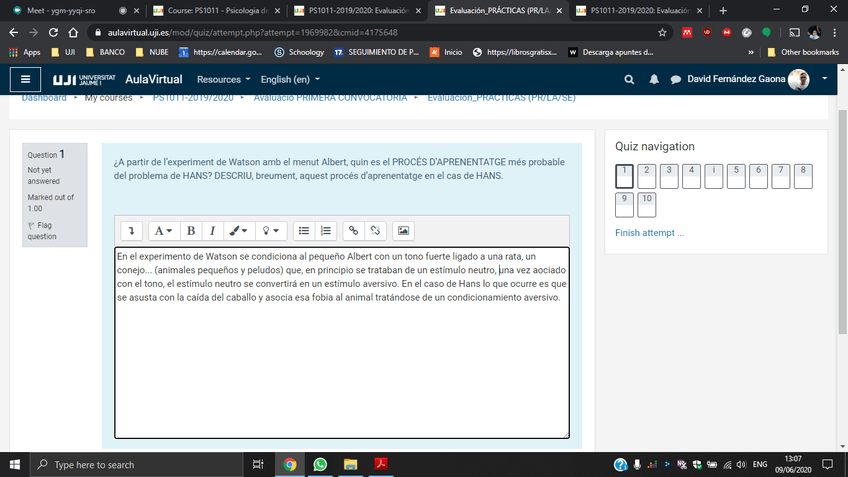Jump to question 8 in quiz navigation
Screen dimensions: 848x477
[803, 176]
